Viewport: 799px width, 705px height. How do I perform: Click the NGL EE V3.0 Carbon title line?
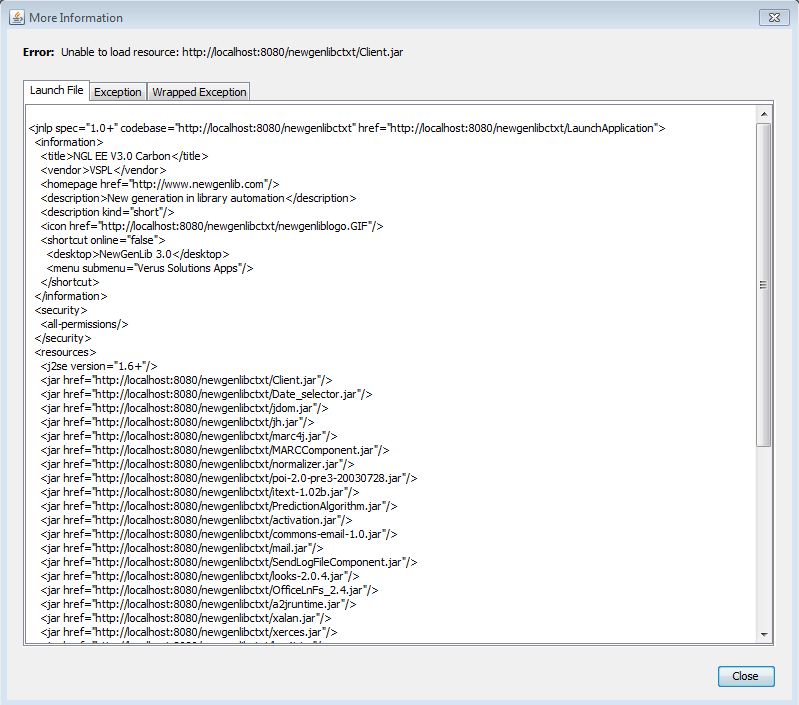pyautogui.click(x=124, y=156)
